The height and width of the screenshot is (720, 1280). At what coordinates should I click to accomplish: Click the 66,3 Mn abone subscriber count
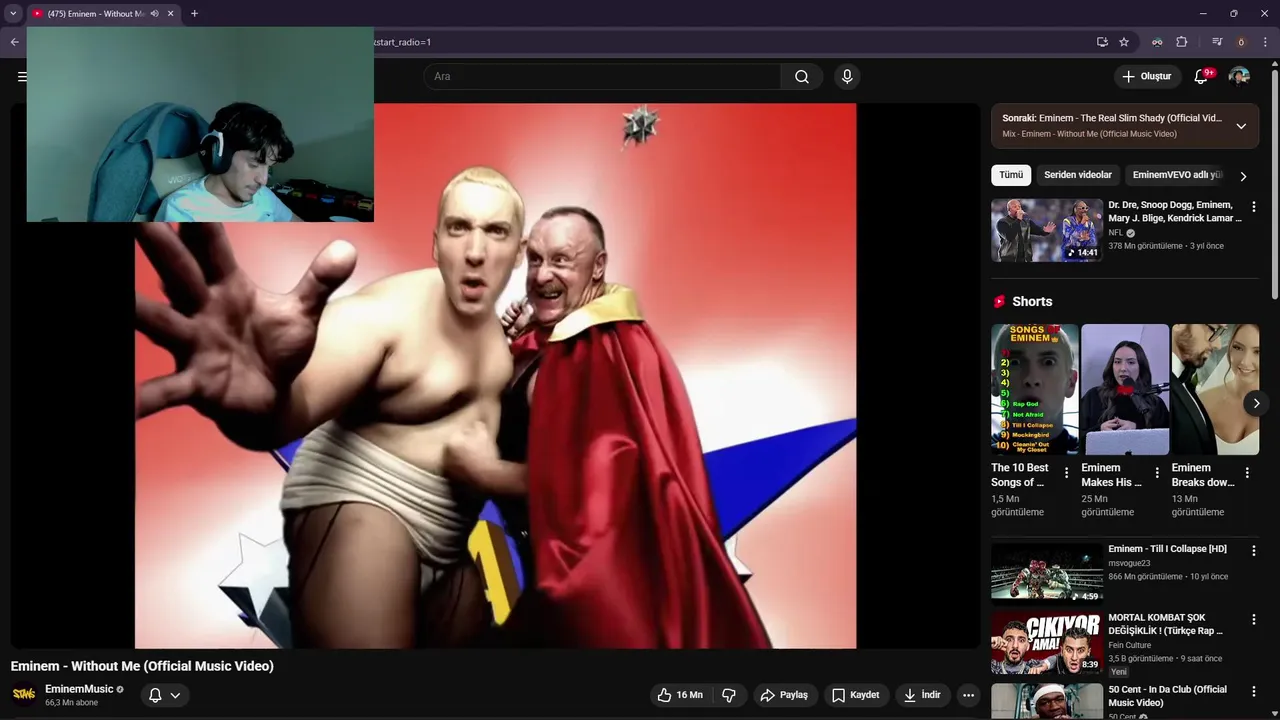click(71, 703)
